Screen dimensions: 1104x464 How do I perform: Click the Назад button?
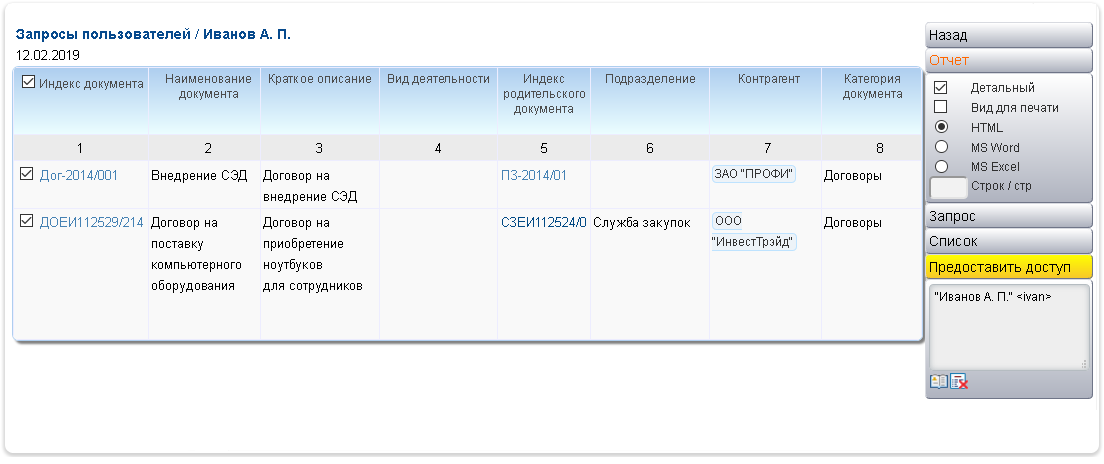1008,35
